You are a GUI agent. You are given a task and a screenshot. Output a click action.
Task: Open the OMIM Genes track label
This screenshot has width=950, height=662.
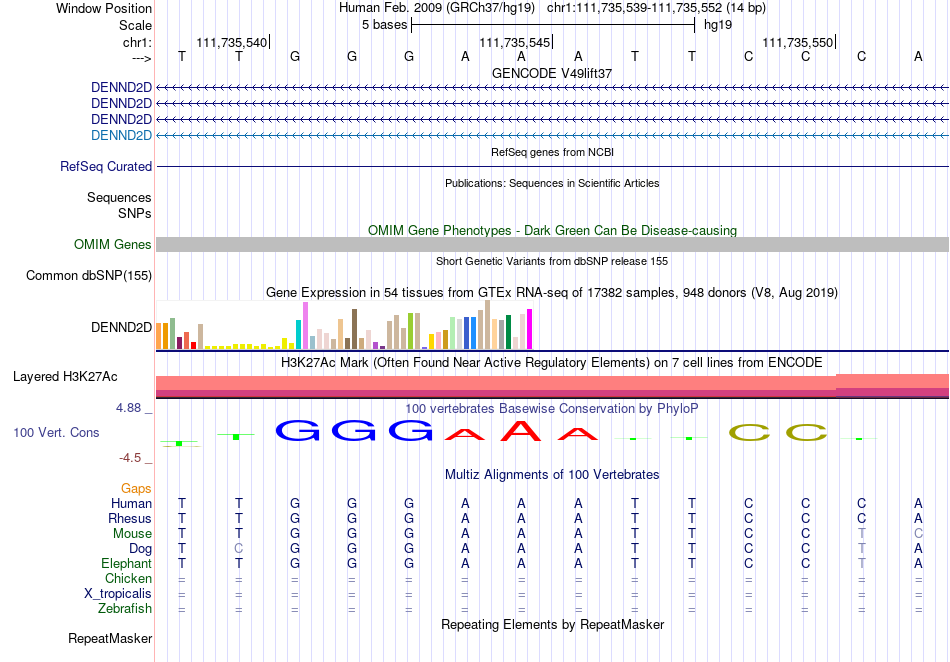113,244
